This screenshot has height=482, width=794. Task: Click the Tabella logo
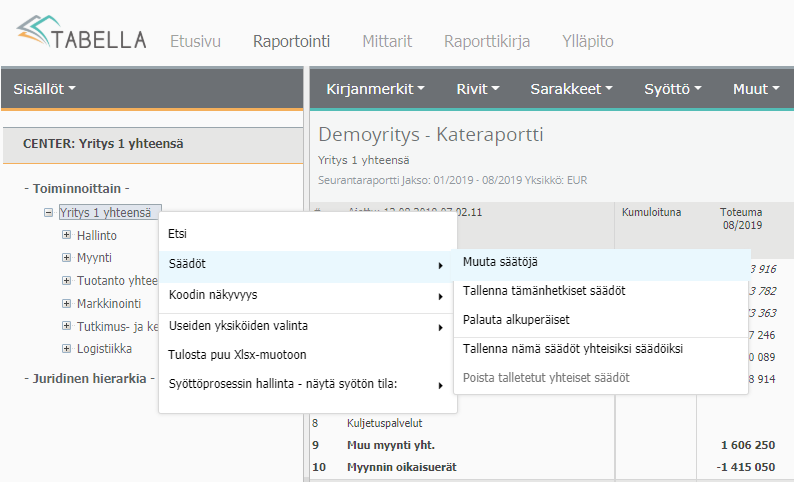tap(82, 36)
